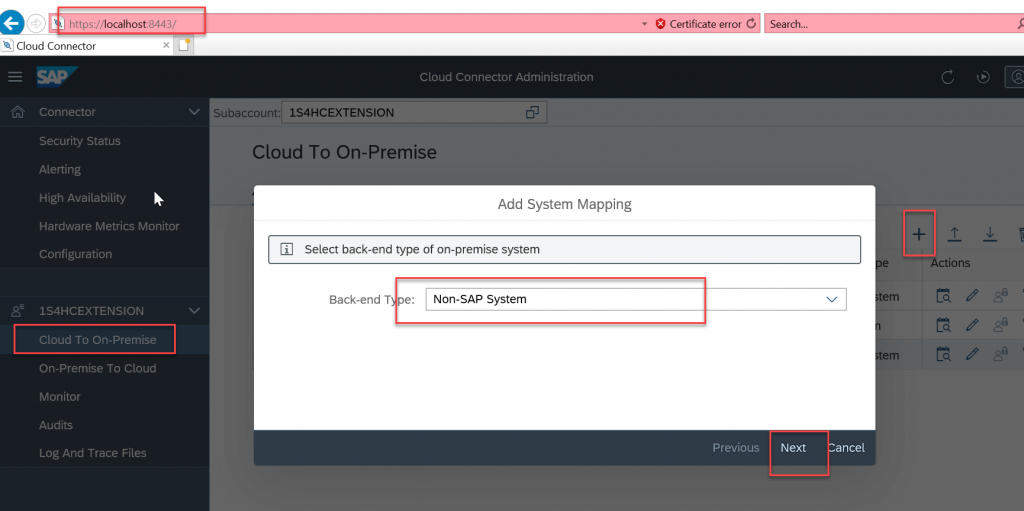This screenshot has height=511, width=1024.
Task: Open a new browser tab
Action: 184,46
